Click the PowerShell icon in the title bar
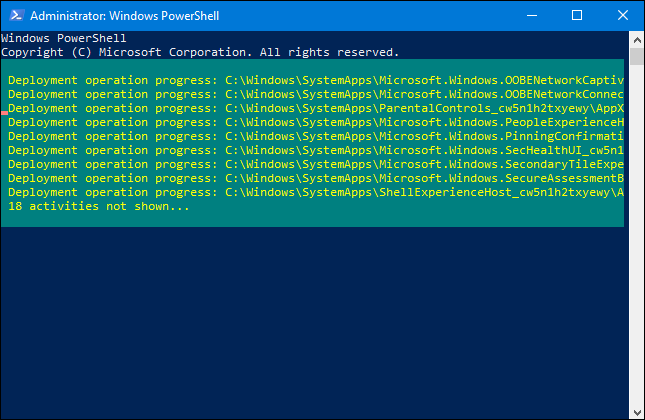Viewport: 645px width, 420px height. click(x=14, y=16)
